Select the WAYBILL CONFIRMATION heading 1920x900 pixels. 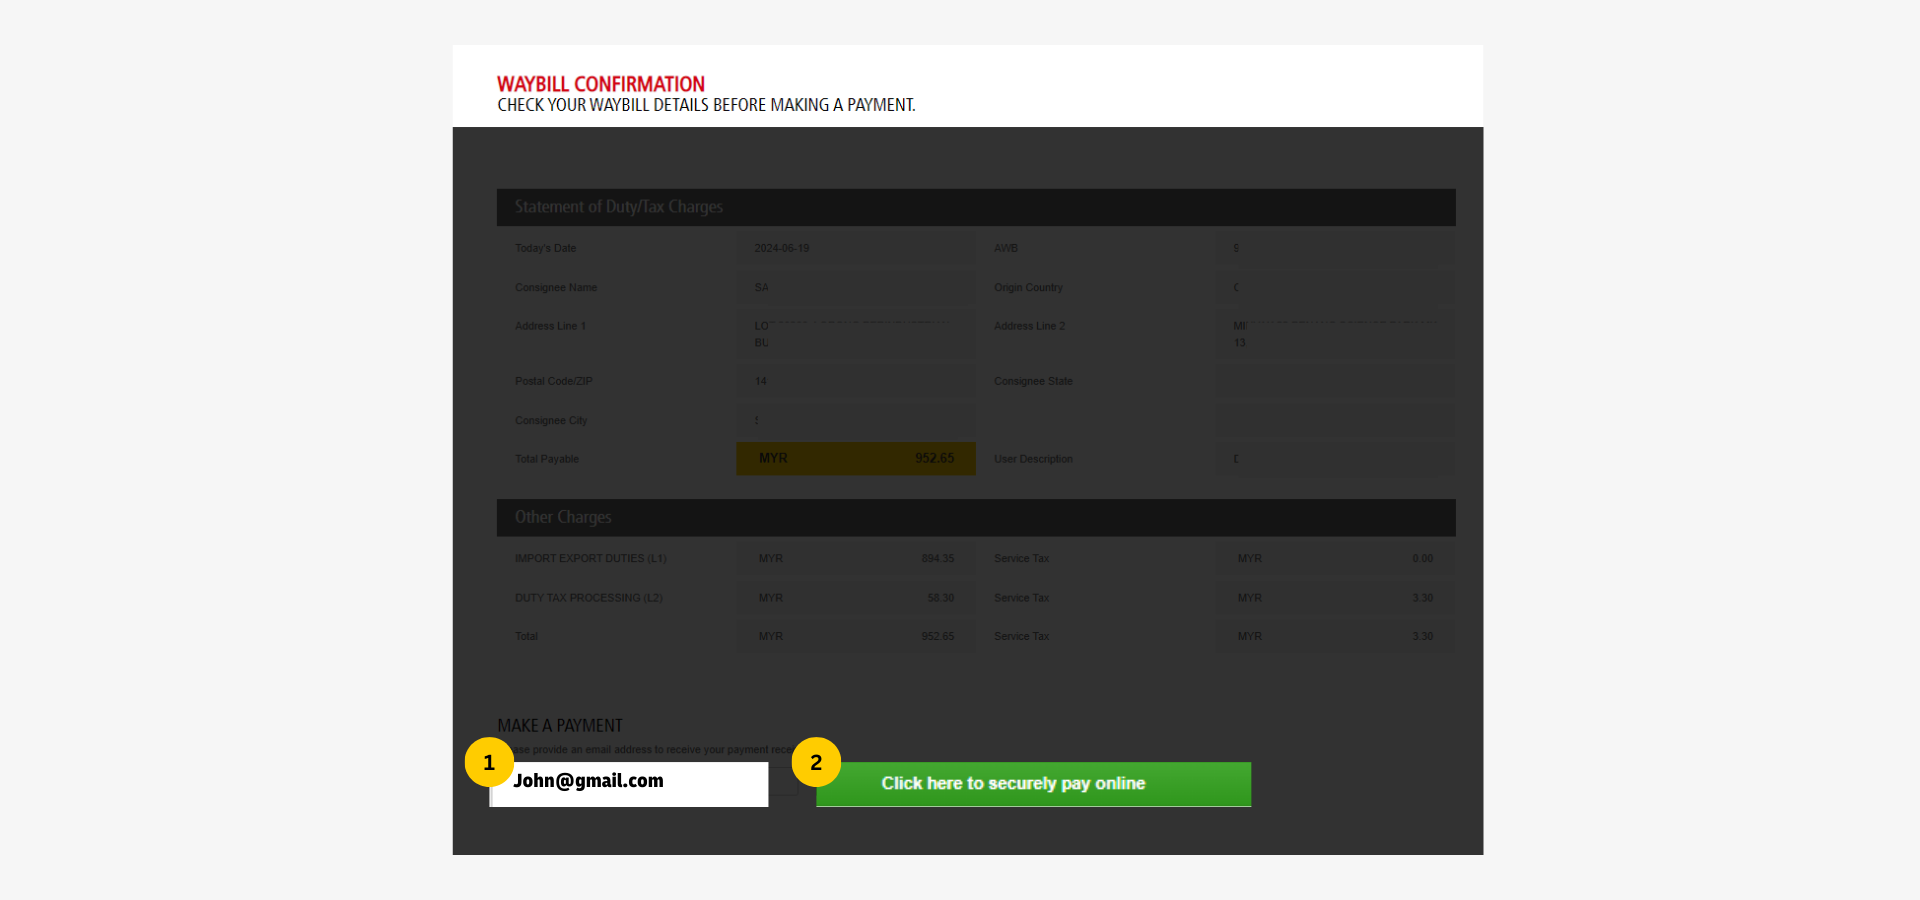pyautogui.click(x=601, y=84)
